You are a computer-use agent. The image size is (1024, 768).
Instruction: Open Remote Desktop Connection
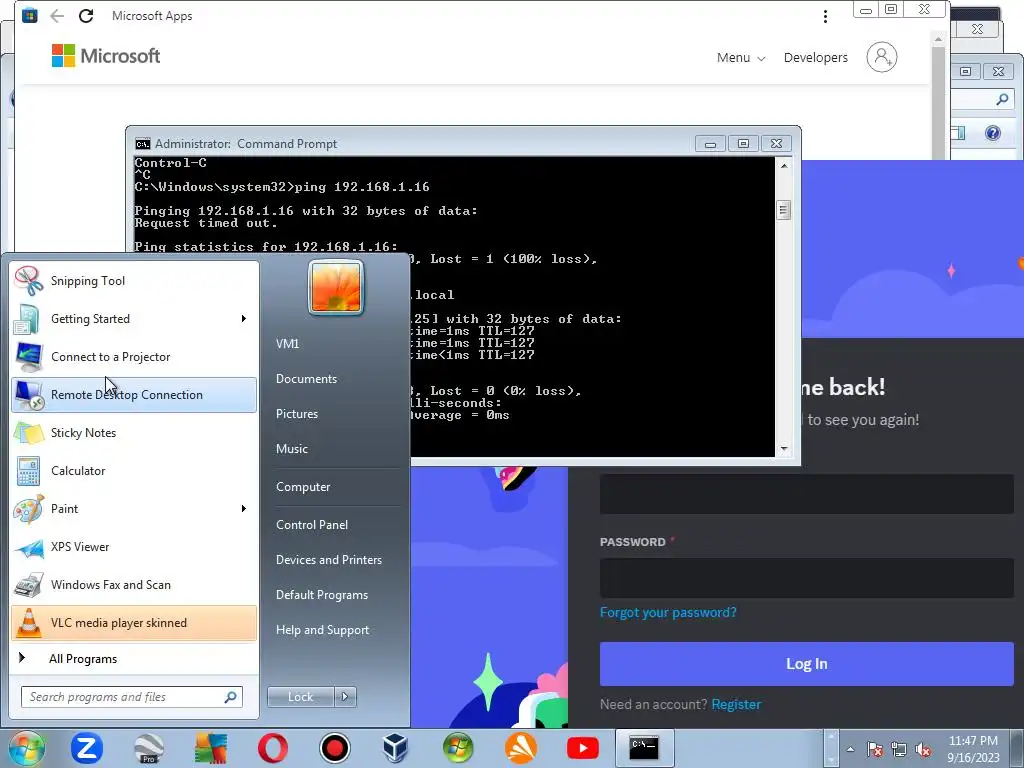click(x=134, y=394)
